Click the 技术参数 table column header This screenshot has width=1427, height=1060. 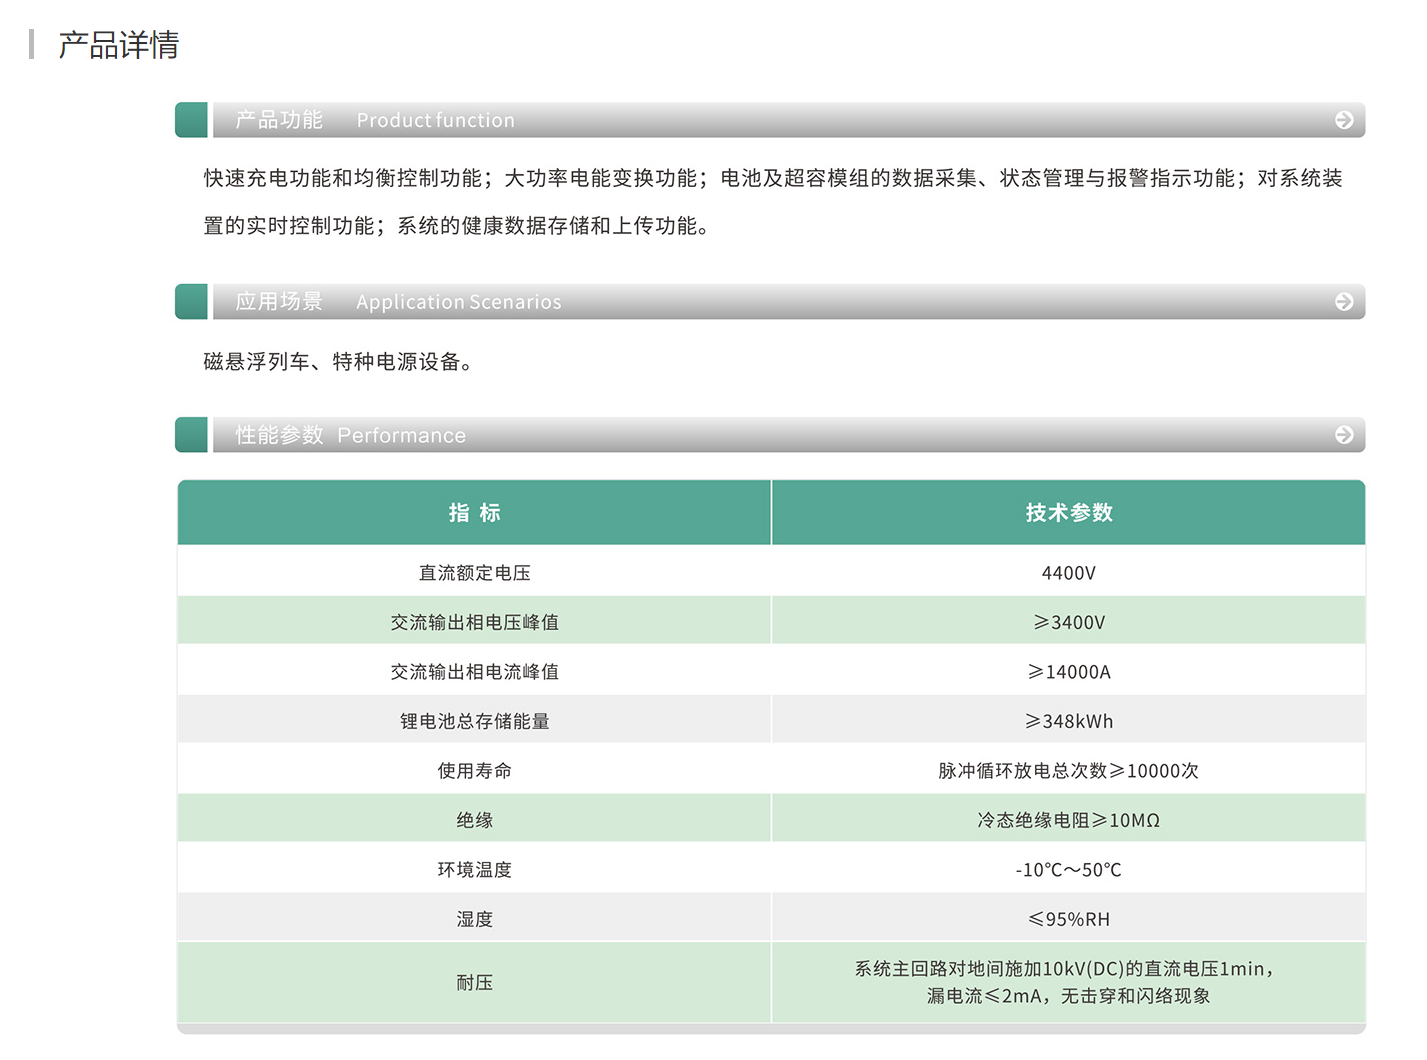click(1069, 513)
